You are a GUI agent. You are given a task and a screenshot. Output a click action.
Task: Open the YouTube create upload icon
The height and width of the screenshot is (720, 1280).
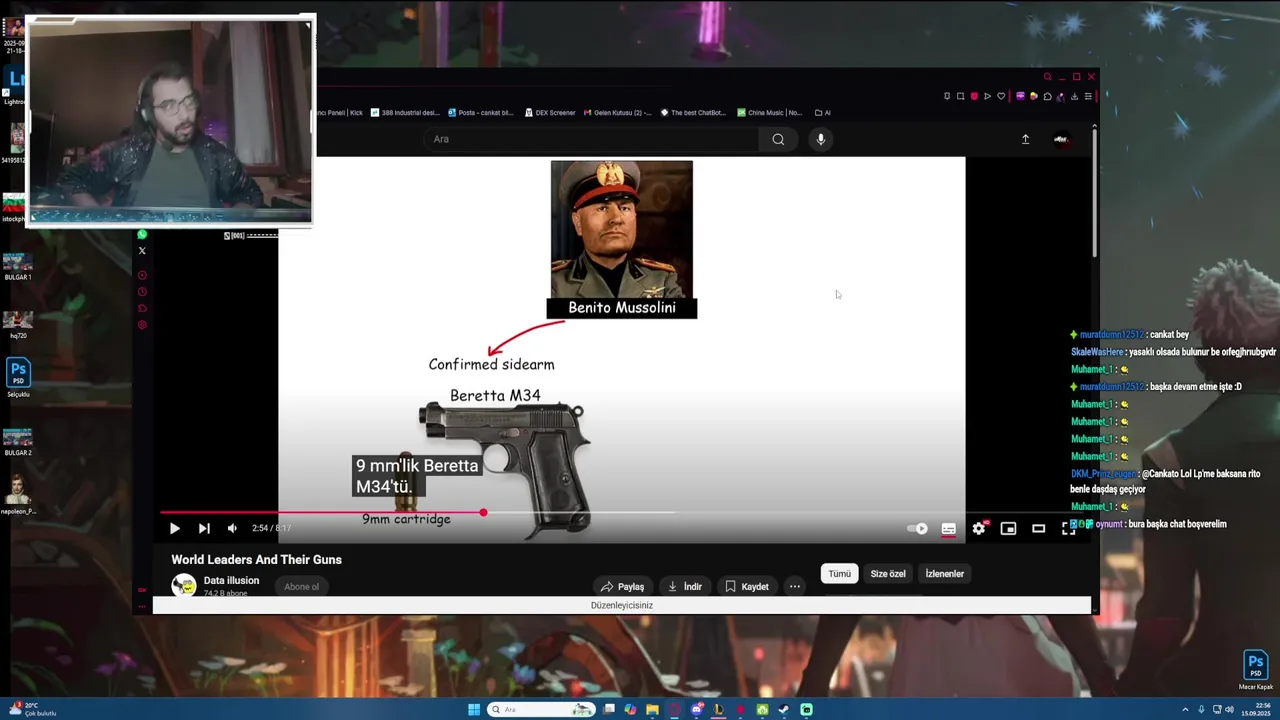pos(1025,139)
